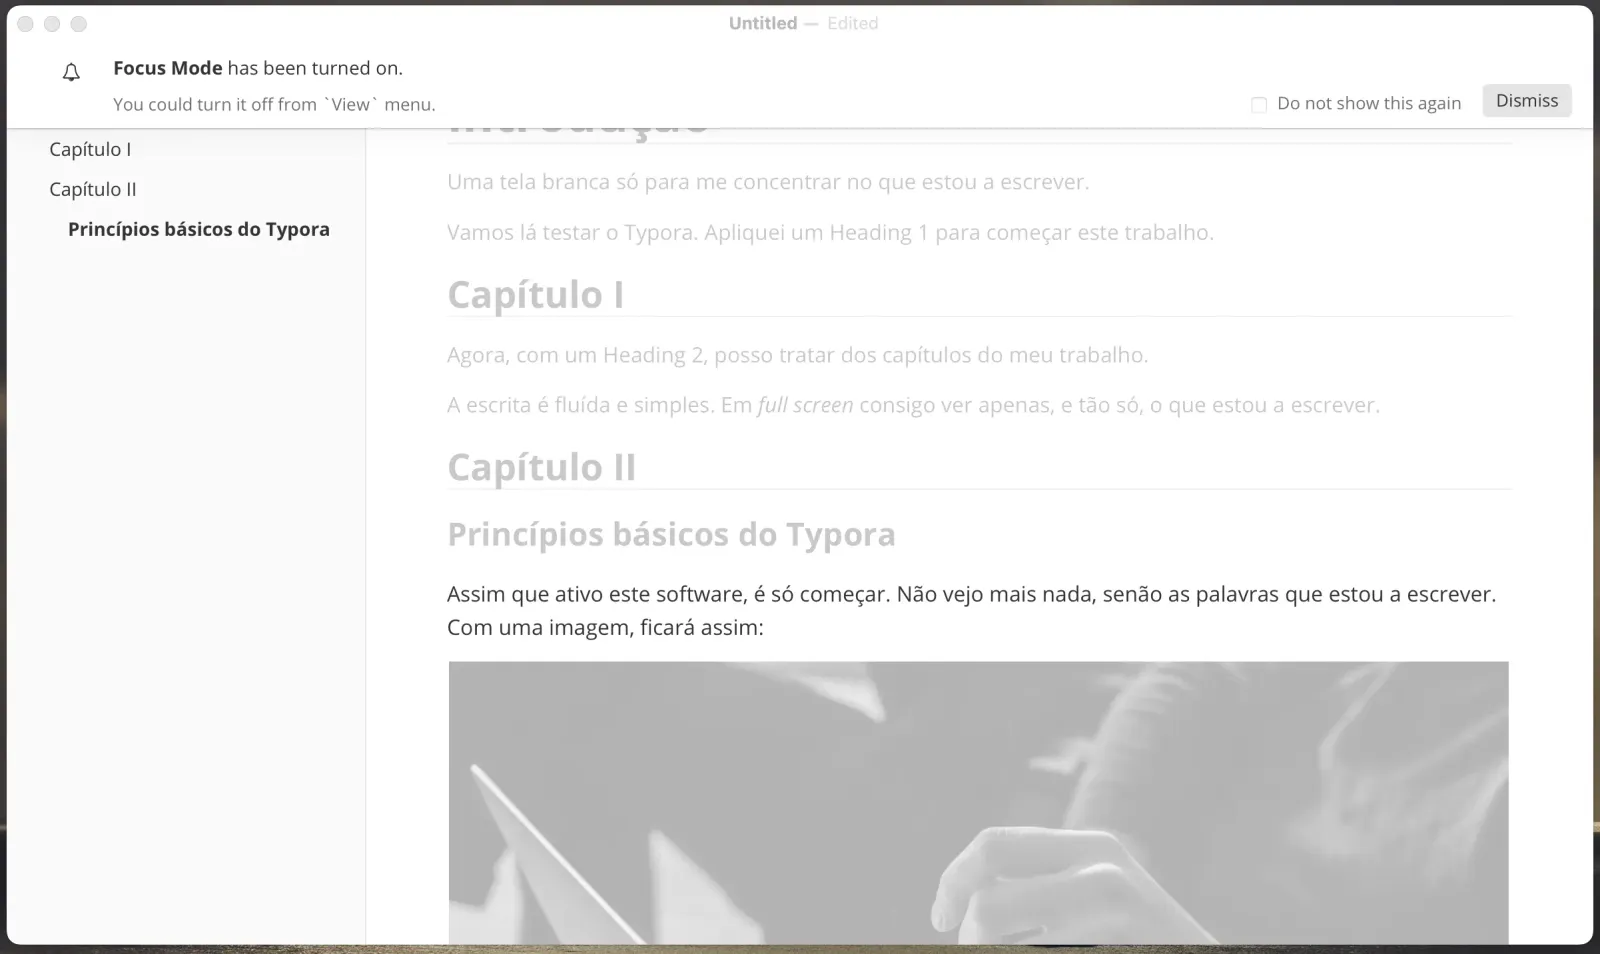Click the notification banner message text
This screenshot has width=1600, height=954.
coord(258,67)
